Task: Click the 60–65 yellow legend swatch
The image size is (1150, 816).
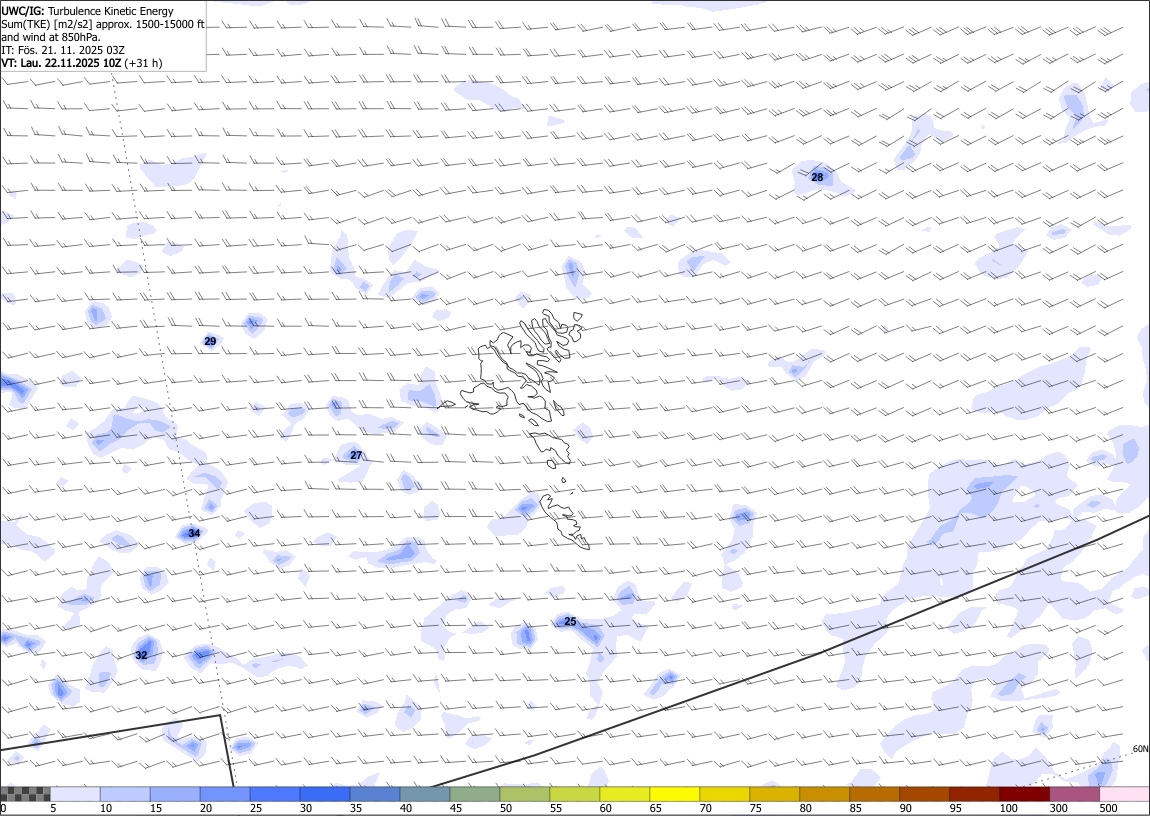Action: pos(624,794)
